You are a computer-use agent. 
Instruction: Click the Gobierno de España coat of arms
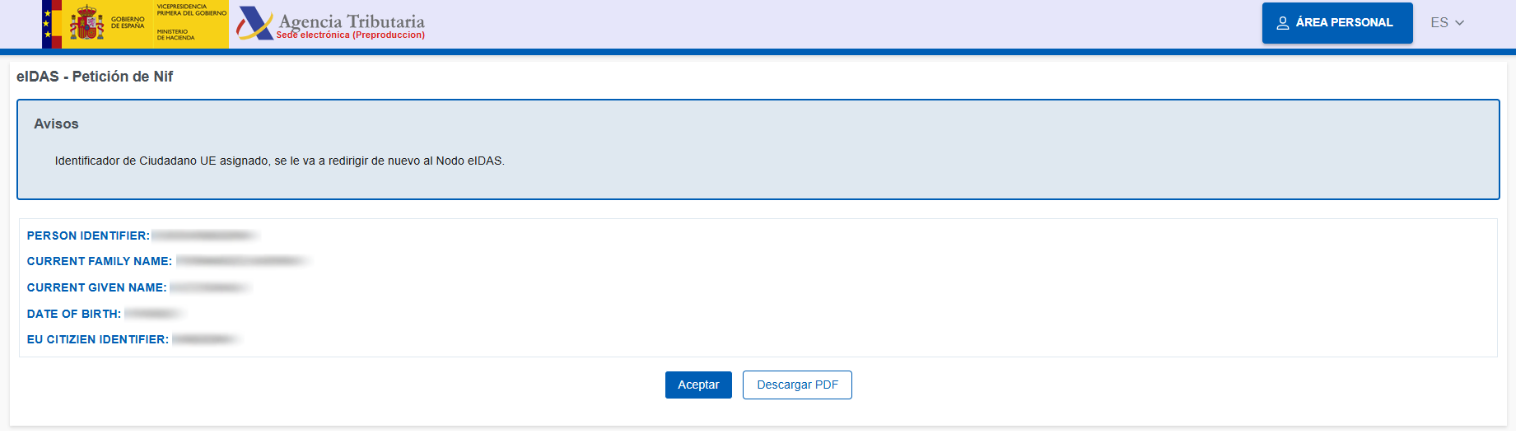87,25
